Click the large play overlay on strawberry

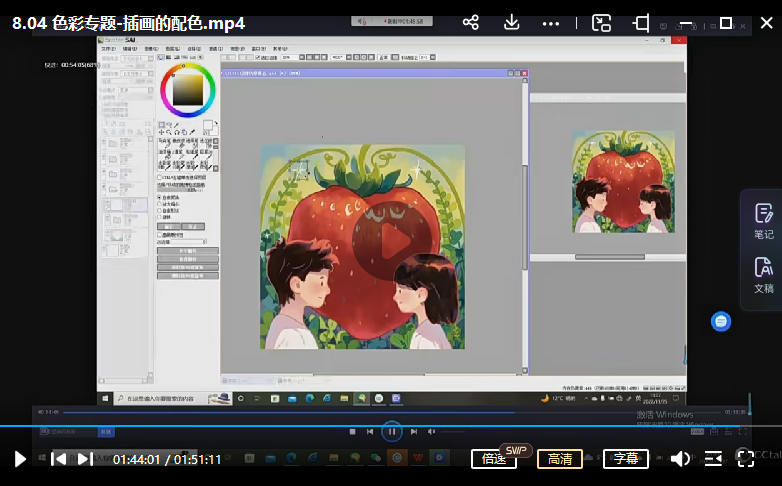click(391, 241)
